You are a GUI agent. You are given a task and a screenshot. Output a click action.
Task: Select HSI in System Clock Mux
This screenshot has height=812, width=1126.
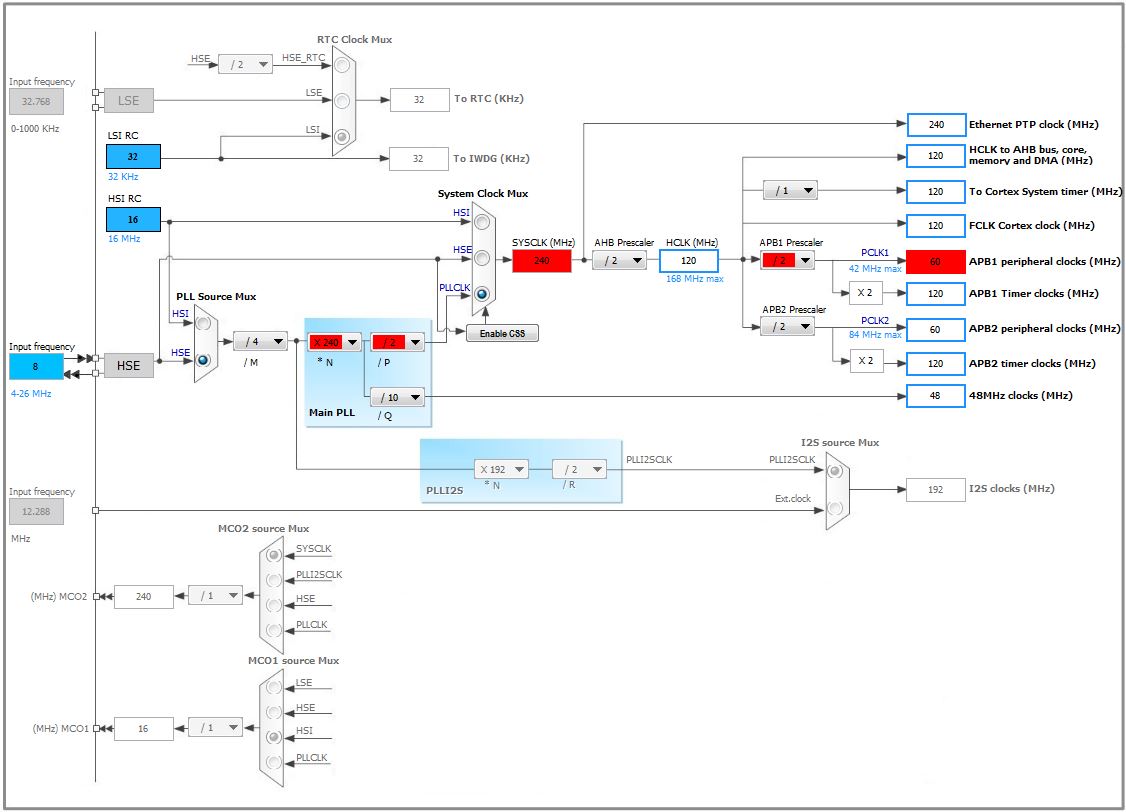tap(483, 222)
